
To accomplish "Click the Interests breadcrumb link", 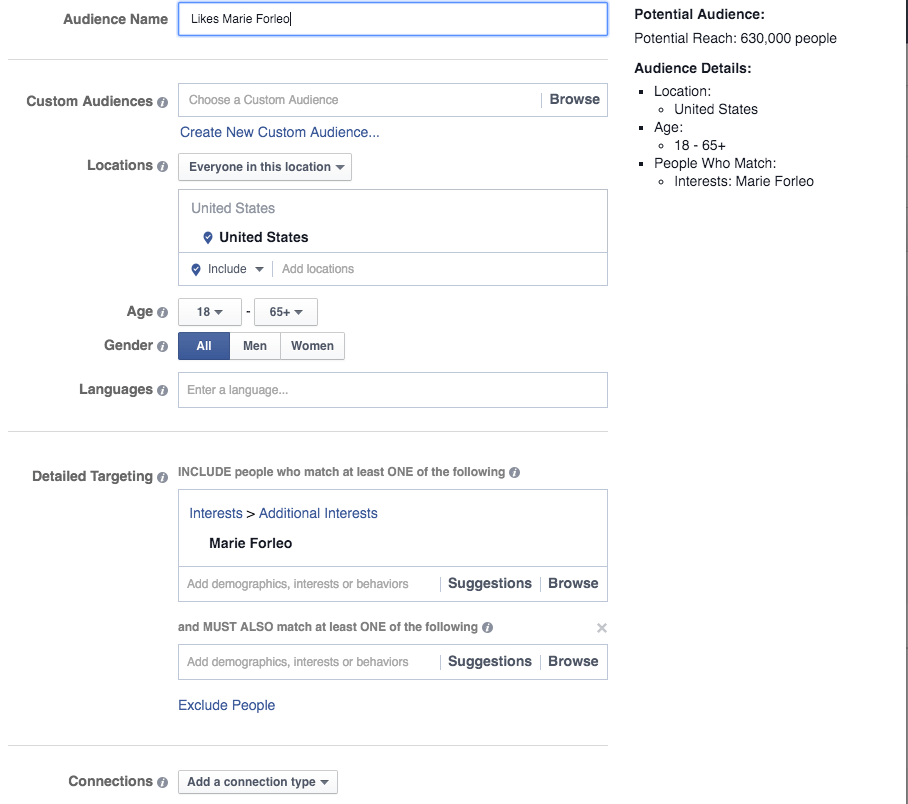I will click(x=216, y=513).
